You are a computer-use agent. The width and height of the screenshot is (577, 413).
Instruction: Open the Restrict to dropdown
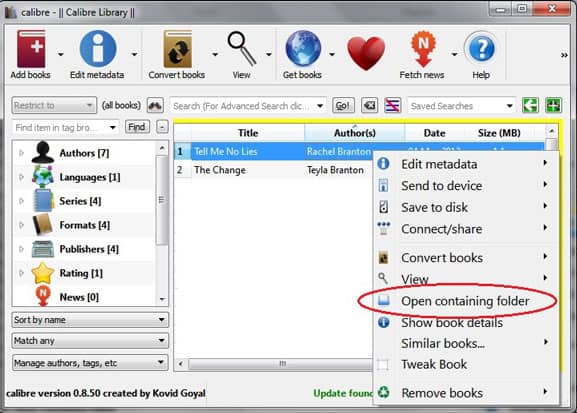click(x=54, y=106)
